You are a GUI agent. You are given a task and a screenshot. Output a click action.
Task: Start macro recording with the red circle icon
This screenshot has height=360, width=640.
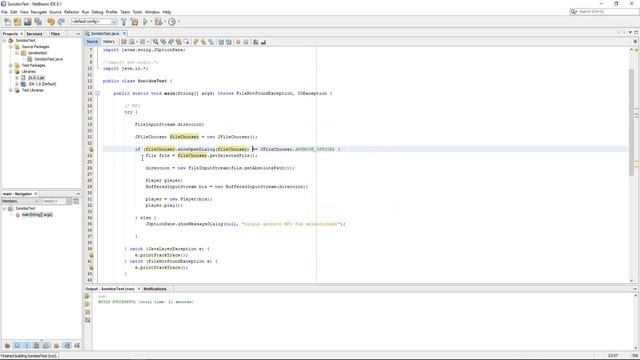(238, 42)
